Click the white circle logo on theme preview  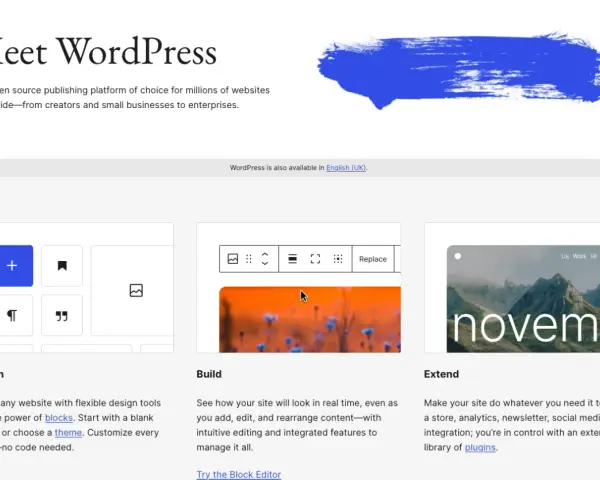click(x=458, y=256)
